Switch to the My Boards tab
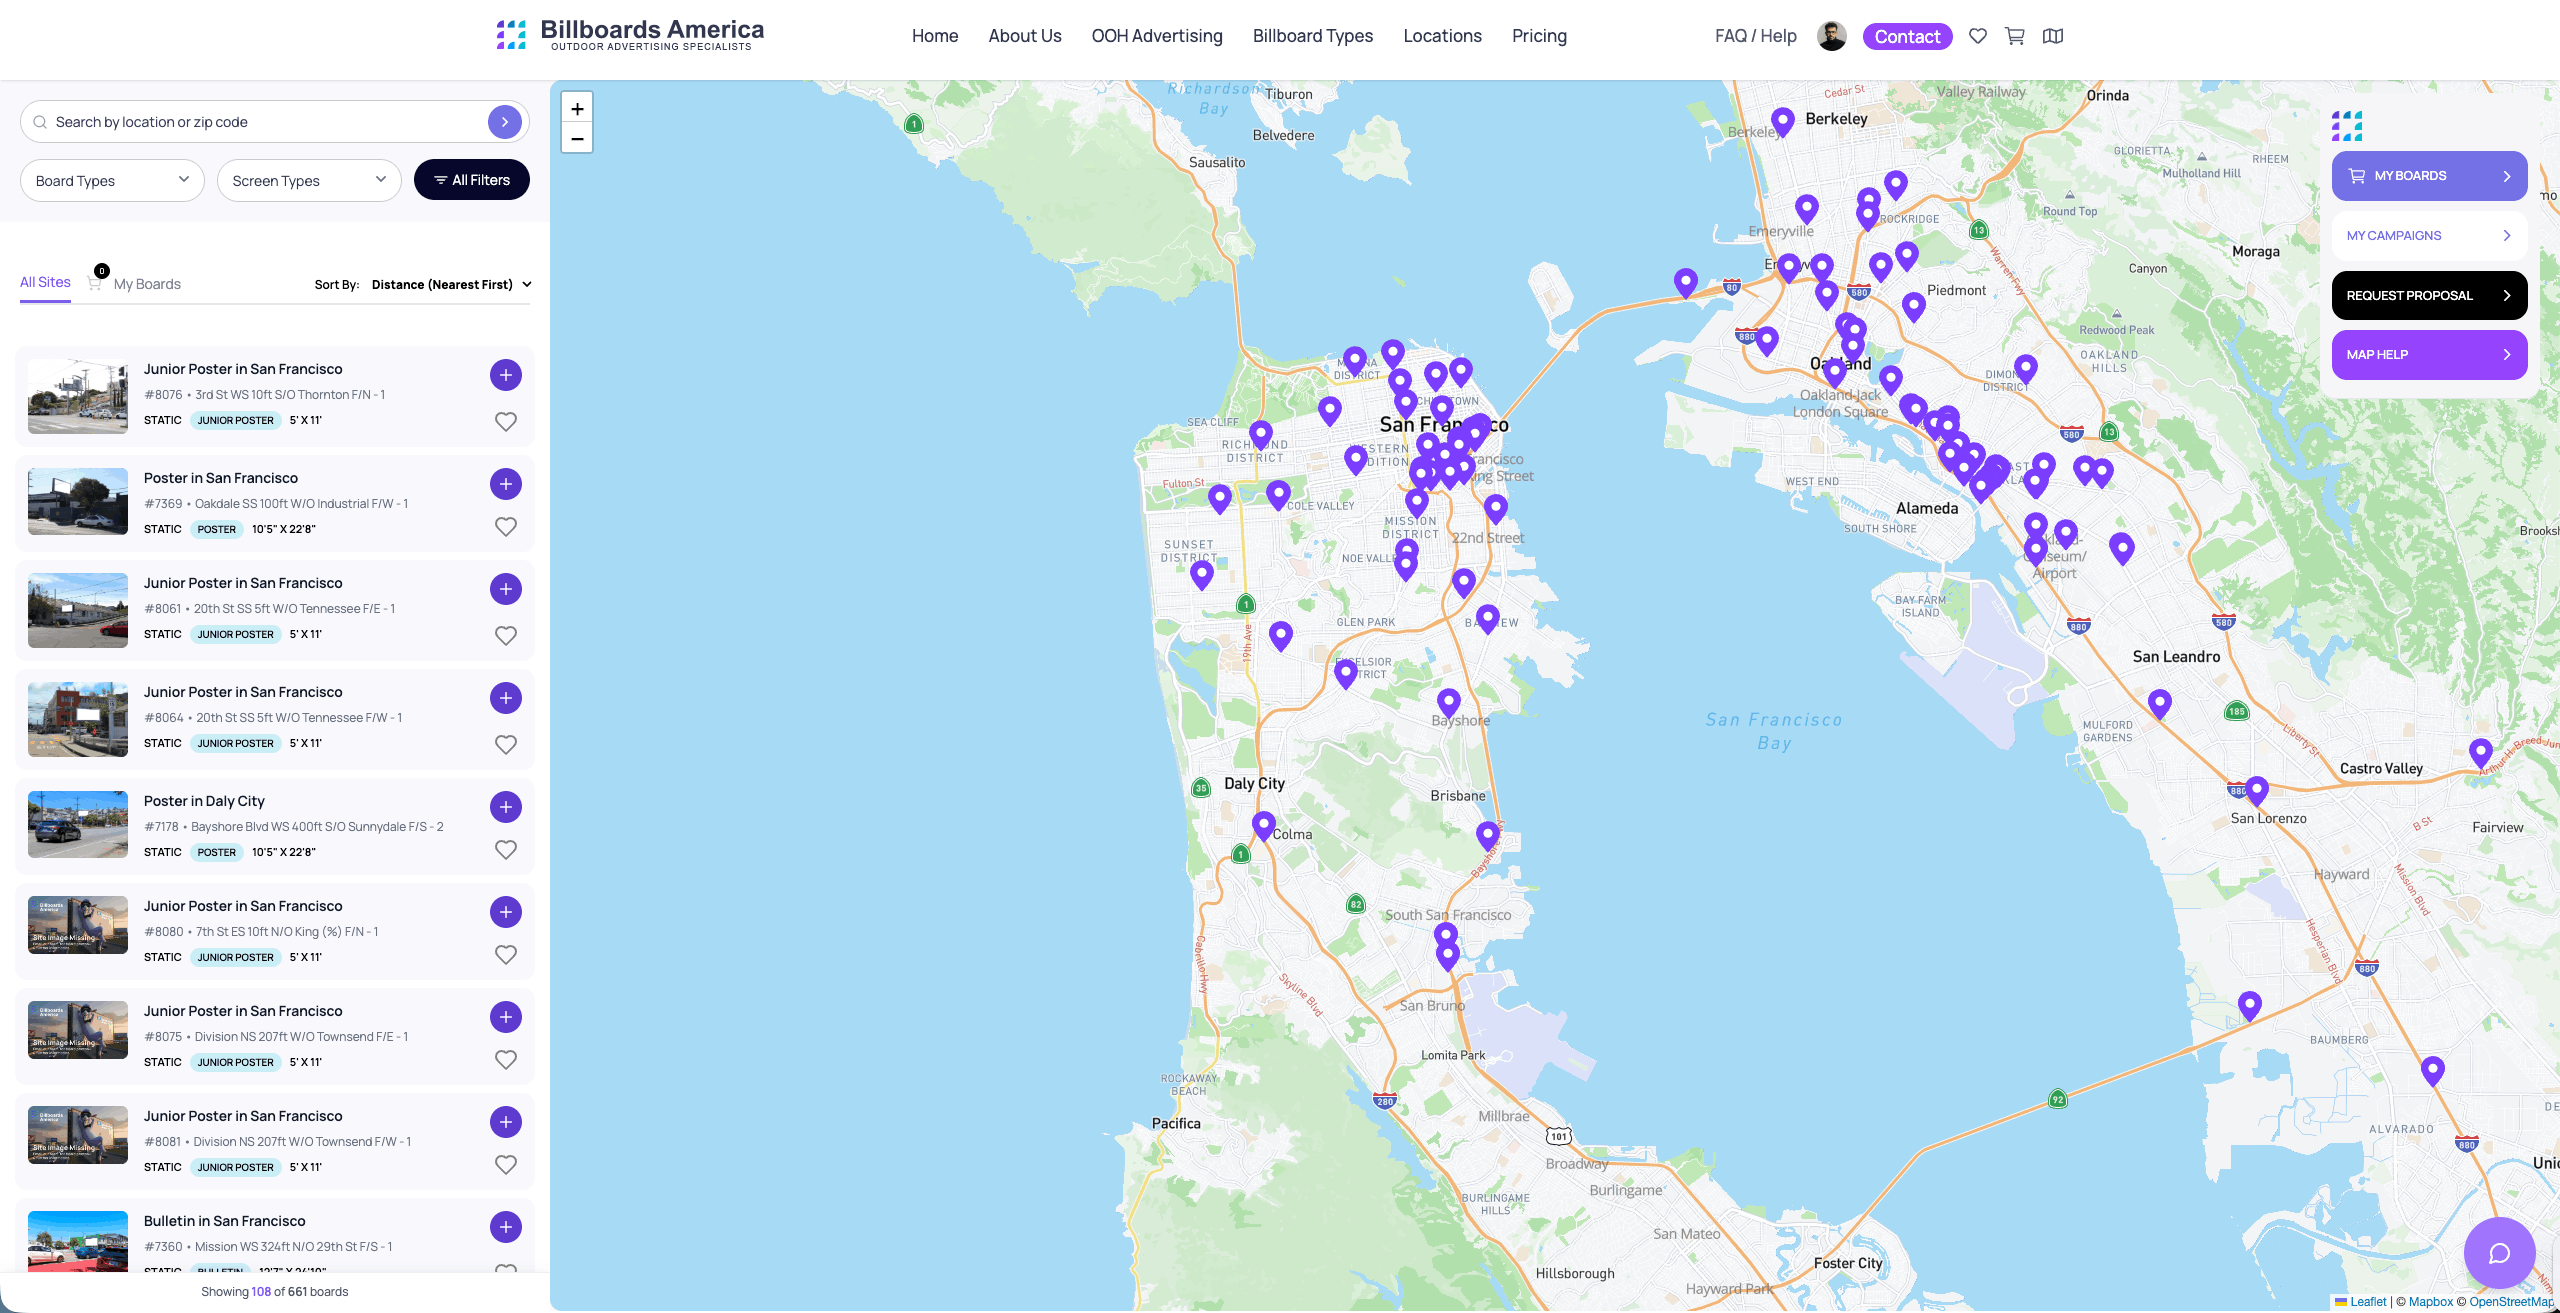This screenshot has width=2560, height=1313. [146, 283]
